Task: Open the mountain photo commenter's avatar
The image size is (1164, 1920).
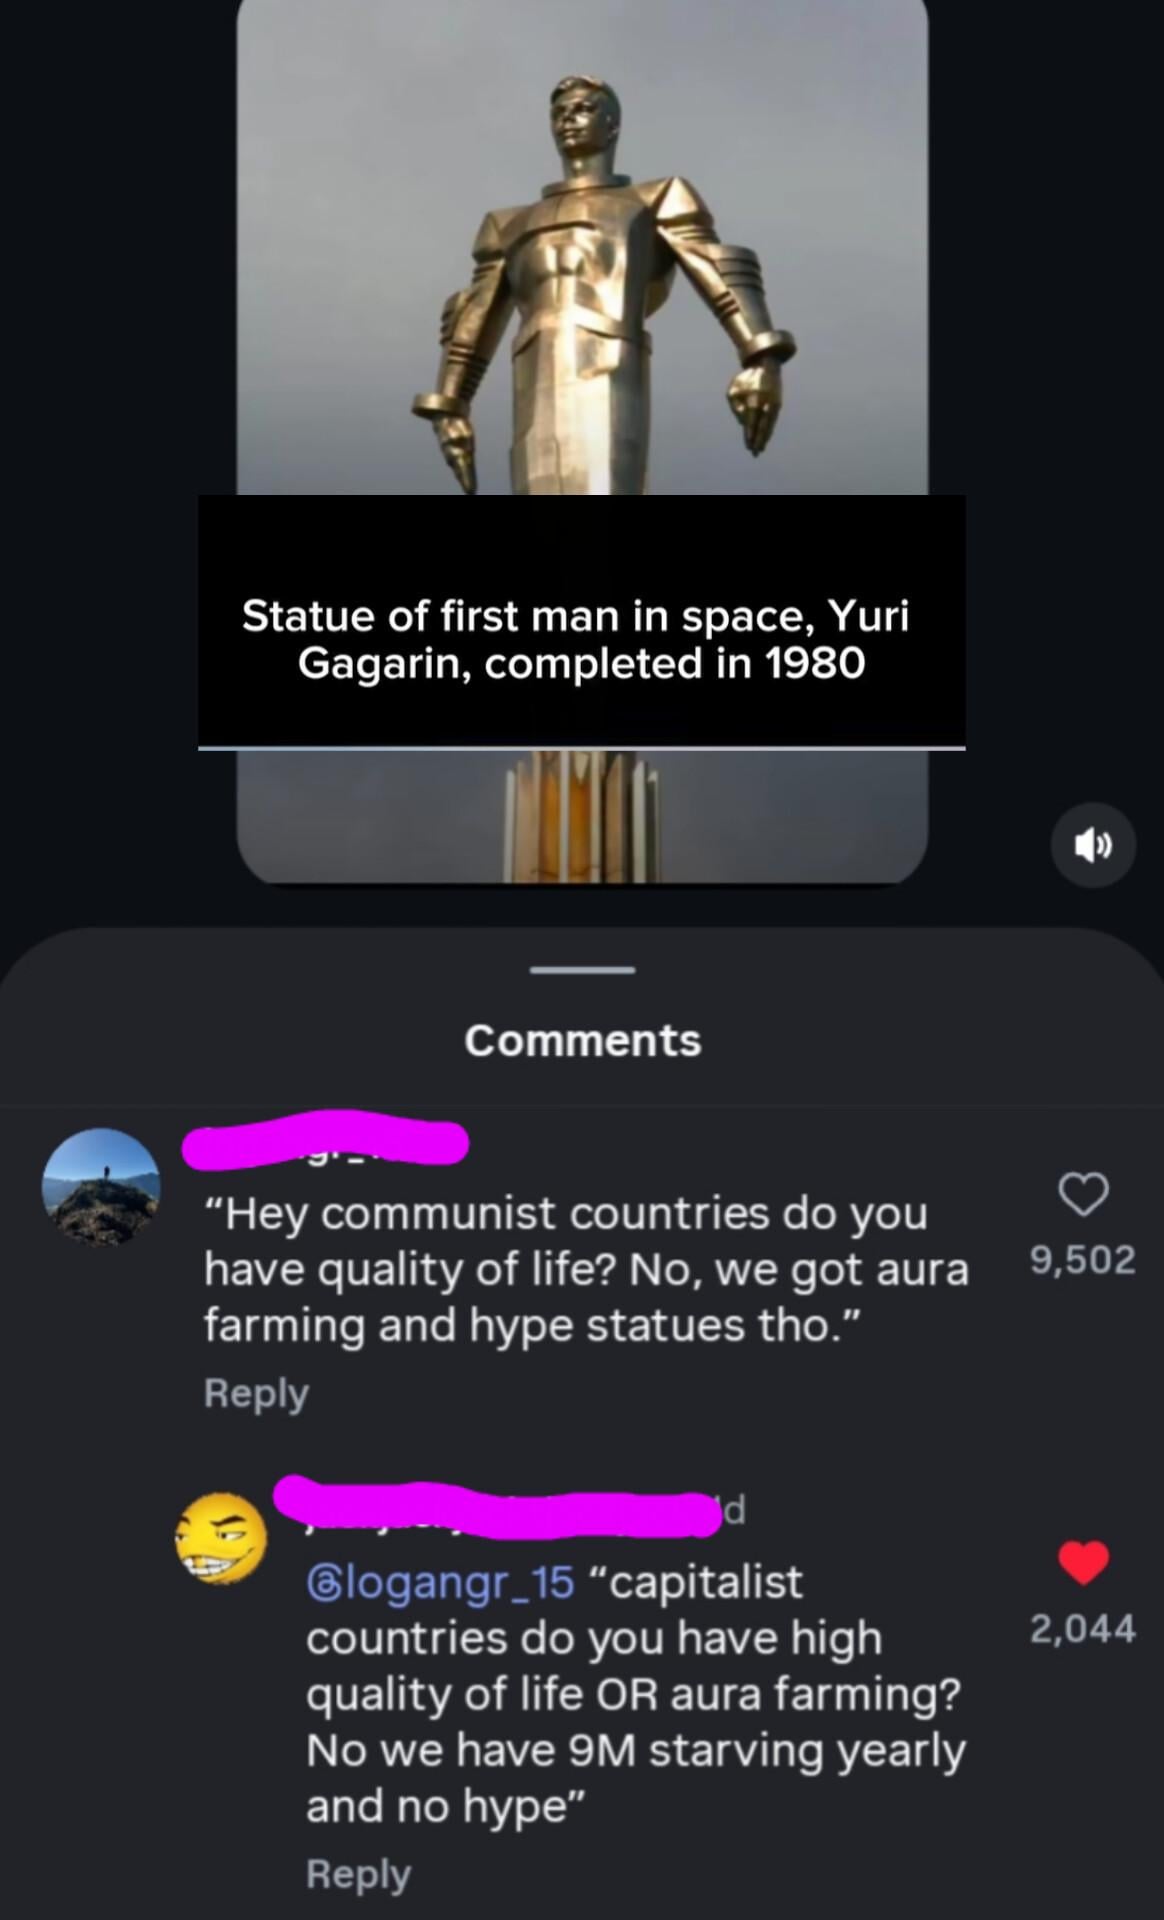Action: [x=101, y=1188]
